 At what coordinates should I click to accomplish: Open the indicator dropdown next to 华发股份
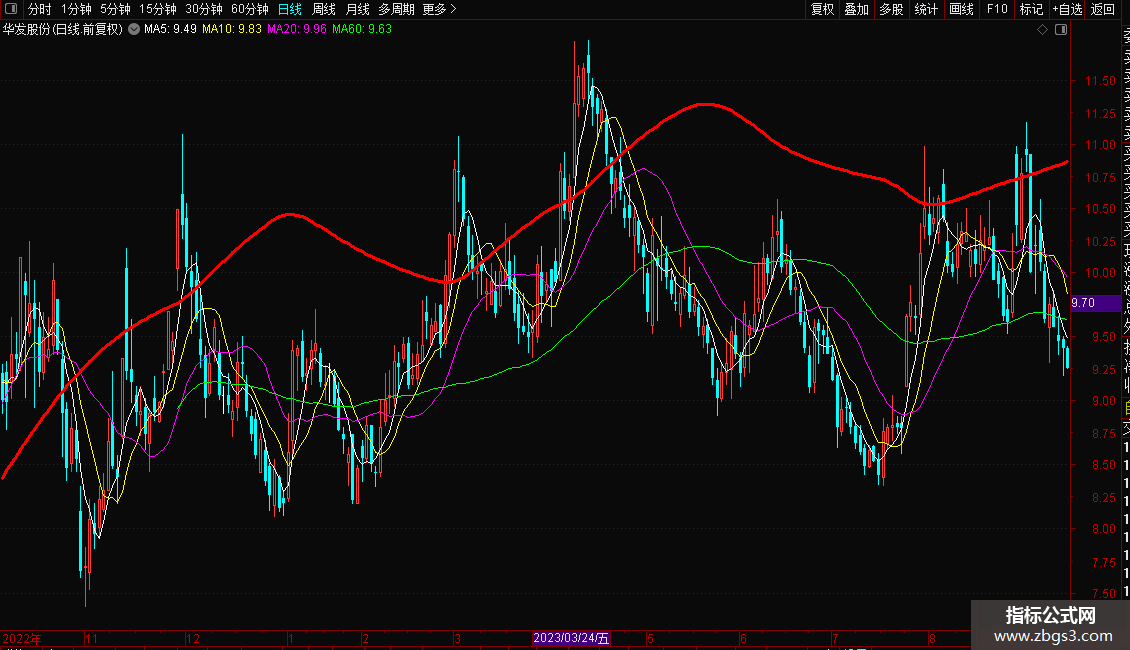click(134, 29)
